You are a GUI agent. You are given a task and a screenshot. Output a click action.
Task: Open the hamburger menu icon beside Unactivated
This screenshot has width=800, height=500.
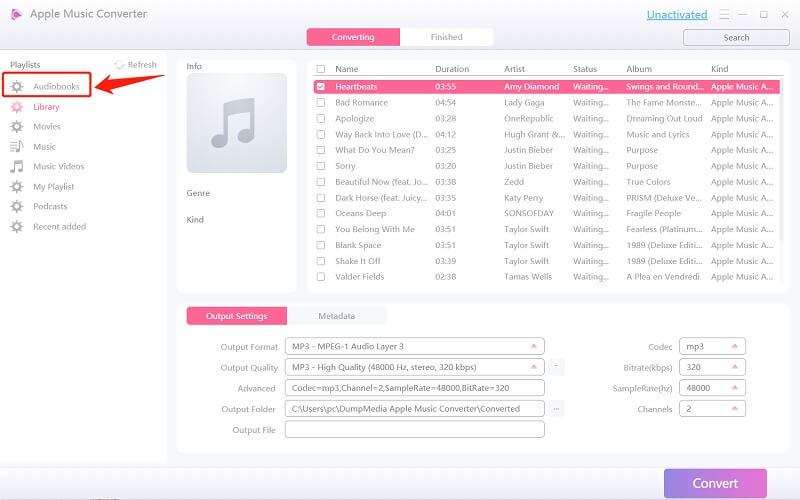pos(724,15)
